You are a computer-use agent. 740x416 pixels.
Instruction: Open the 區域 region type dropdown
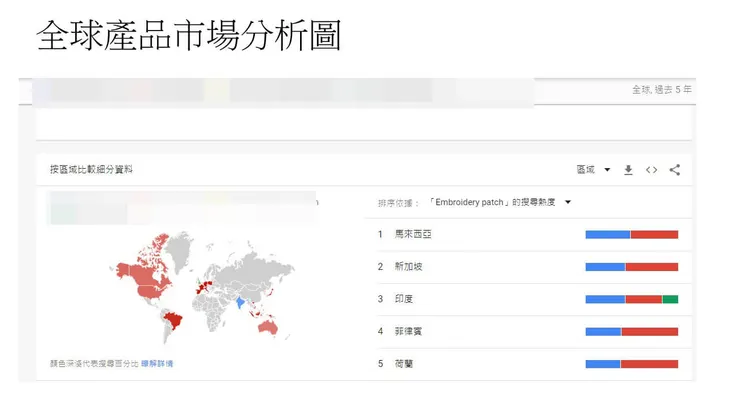[593, 170]
